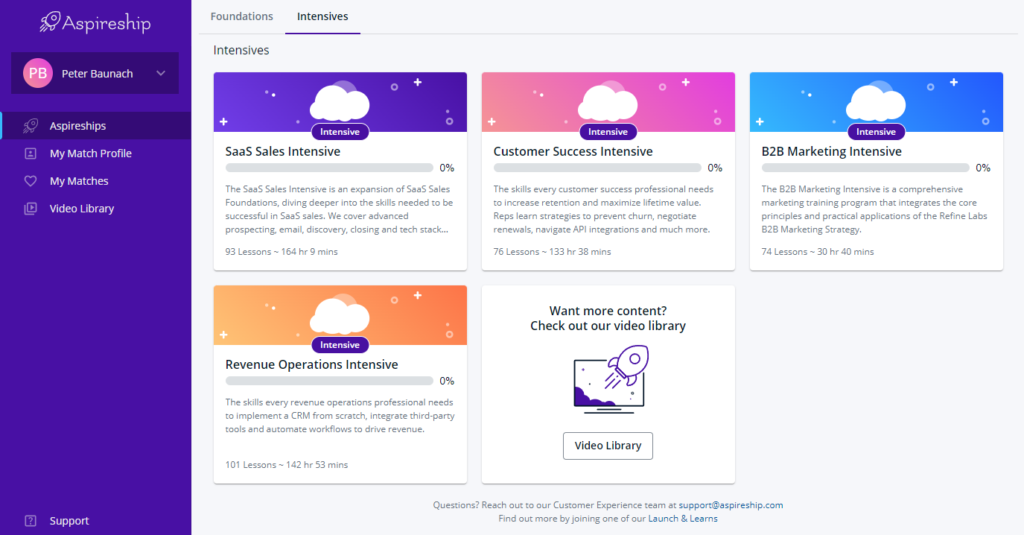This screenshot has height=535, width=1024.
Task: Click the Aspireship rocket logo
Action: coord(95,23)
